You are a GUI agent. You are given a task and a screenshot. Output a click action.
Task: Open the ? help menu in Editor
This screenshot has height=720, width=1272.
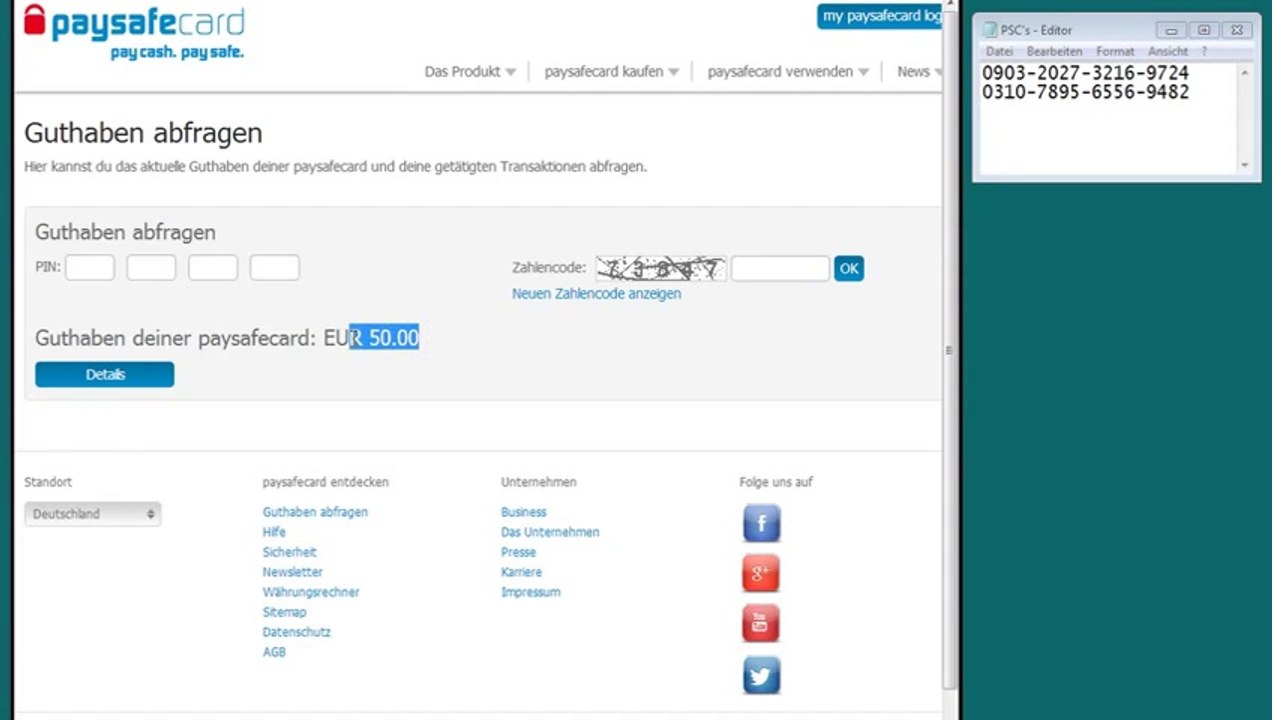(1204, 51)
